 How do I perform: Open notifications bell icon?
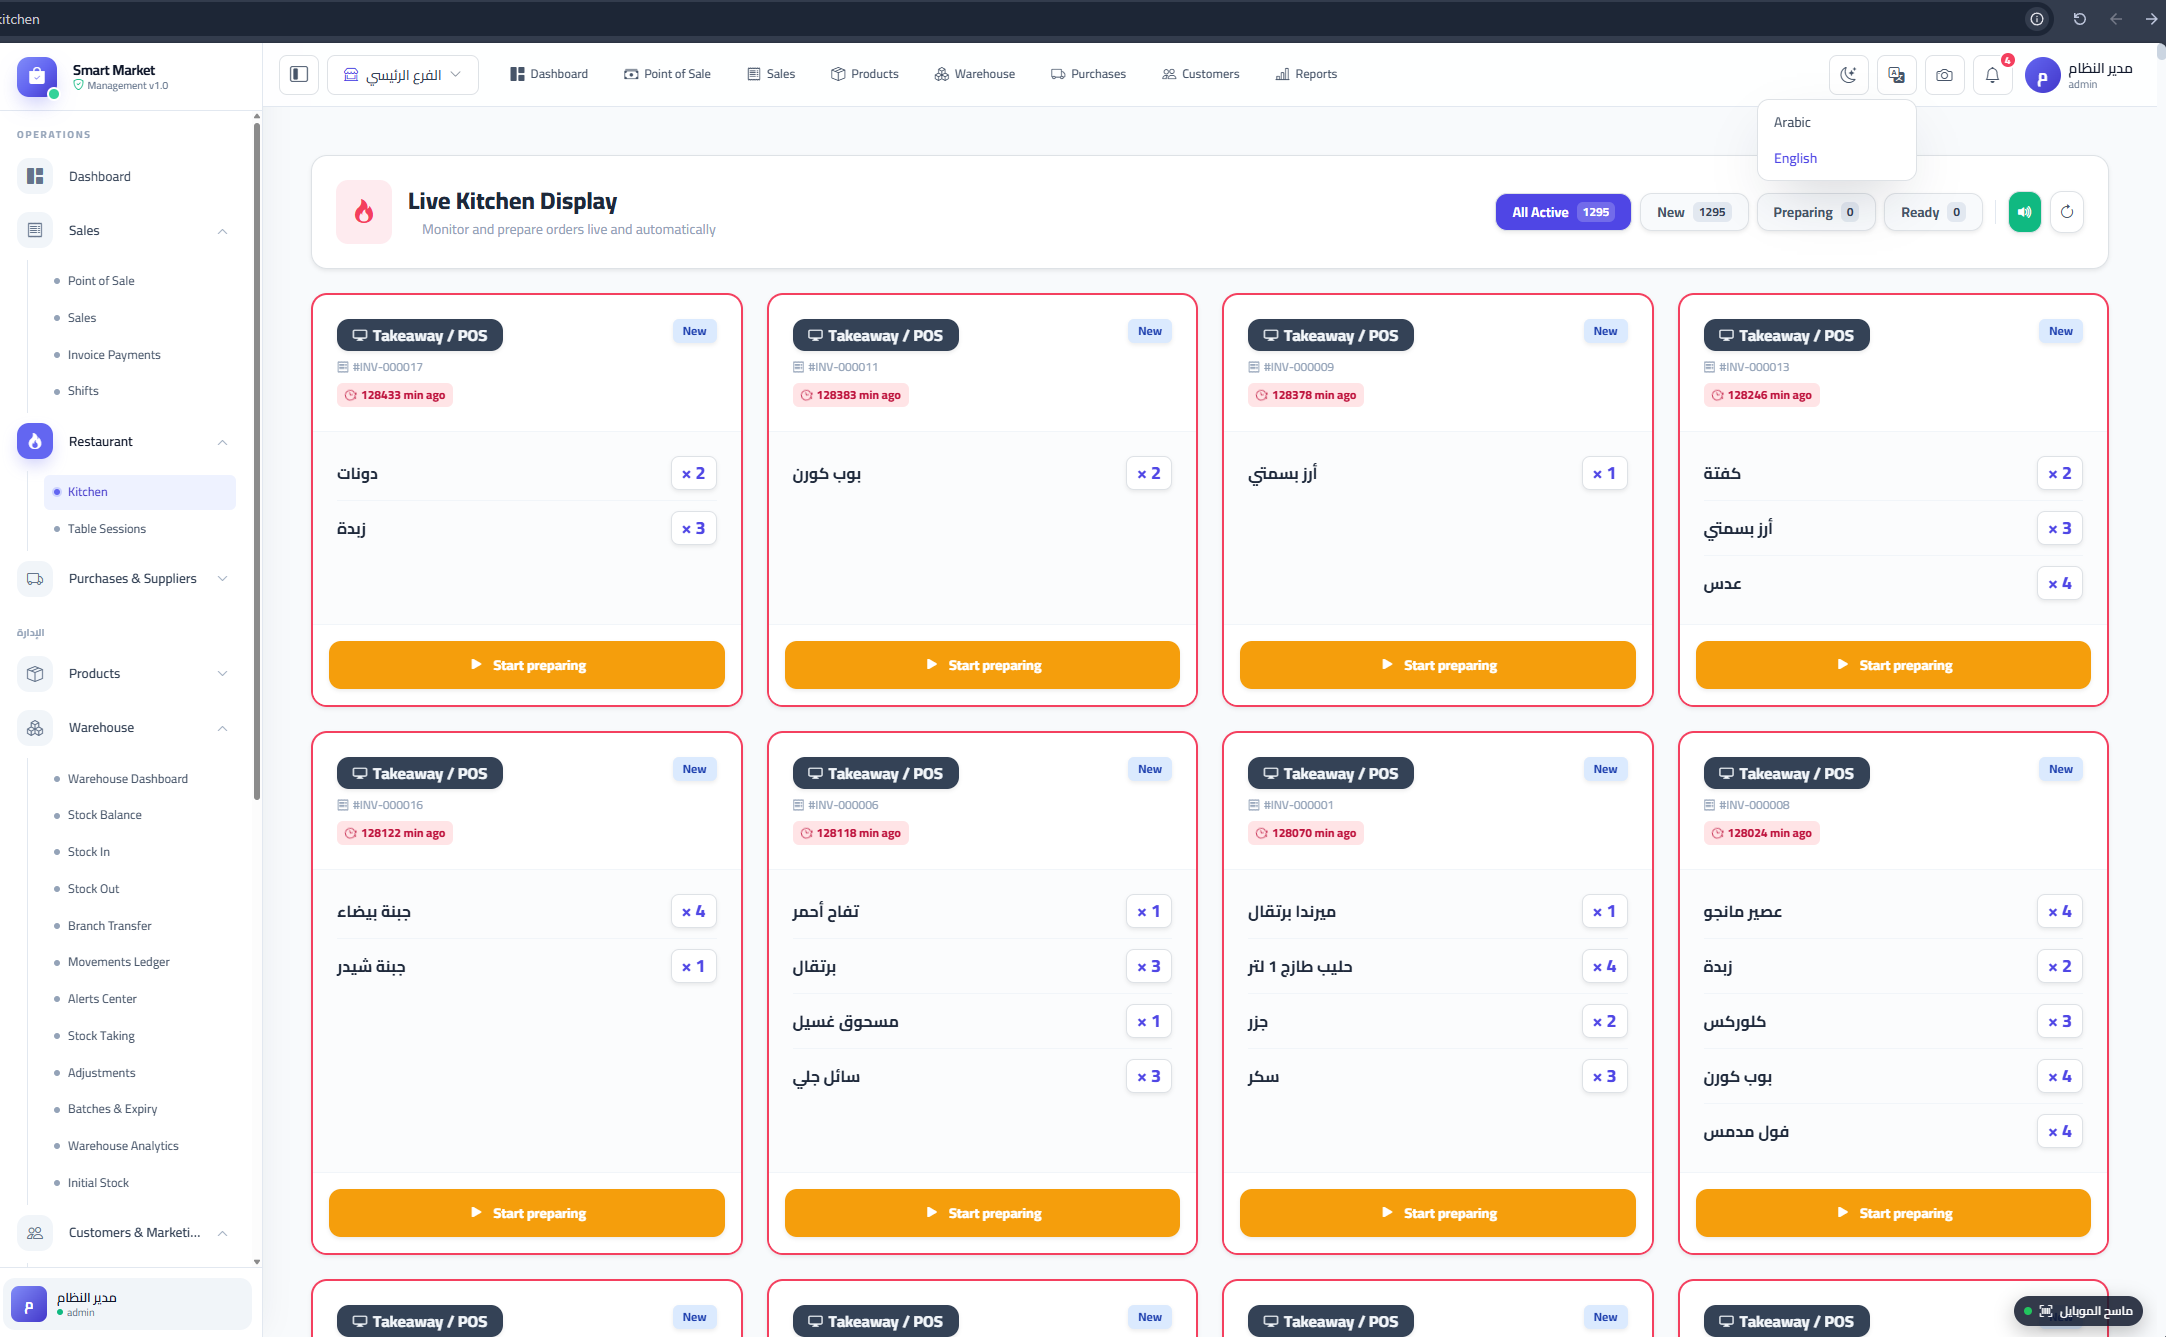point(1992,75)
